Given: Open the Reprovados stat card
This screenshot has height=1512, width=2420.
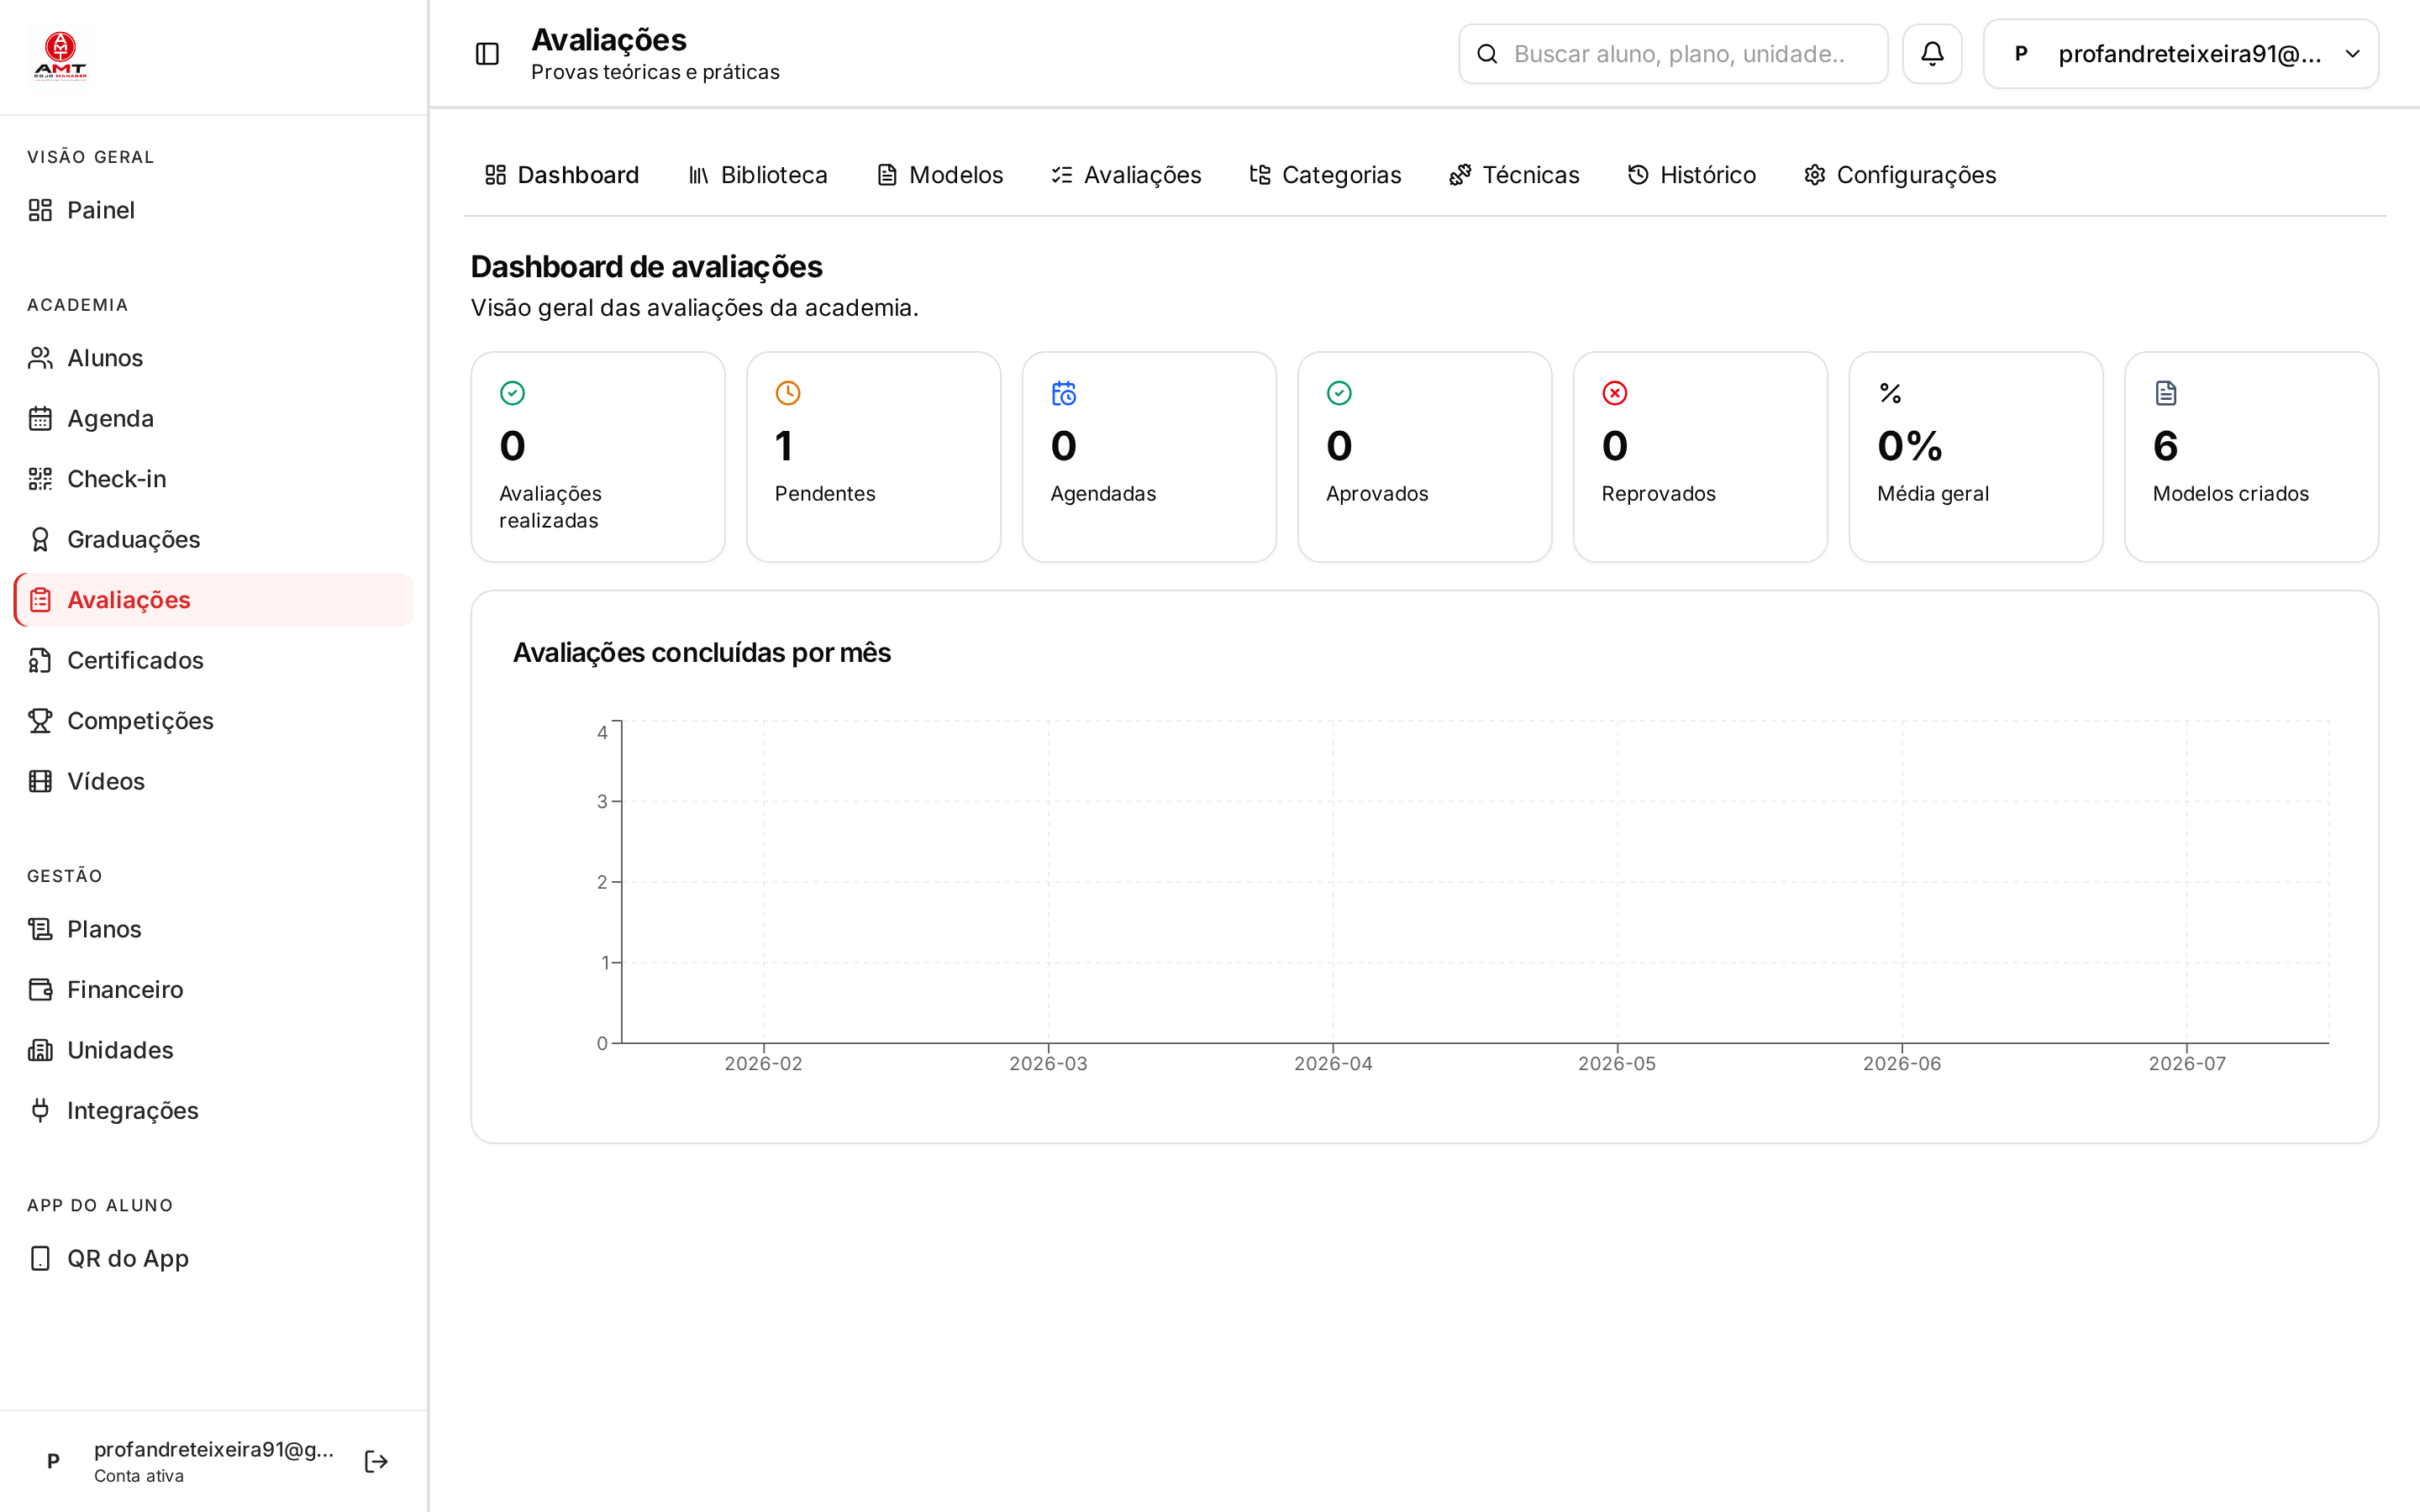Looking at the screenshot, I should pos(1700,457).
